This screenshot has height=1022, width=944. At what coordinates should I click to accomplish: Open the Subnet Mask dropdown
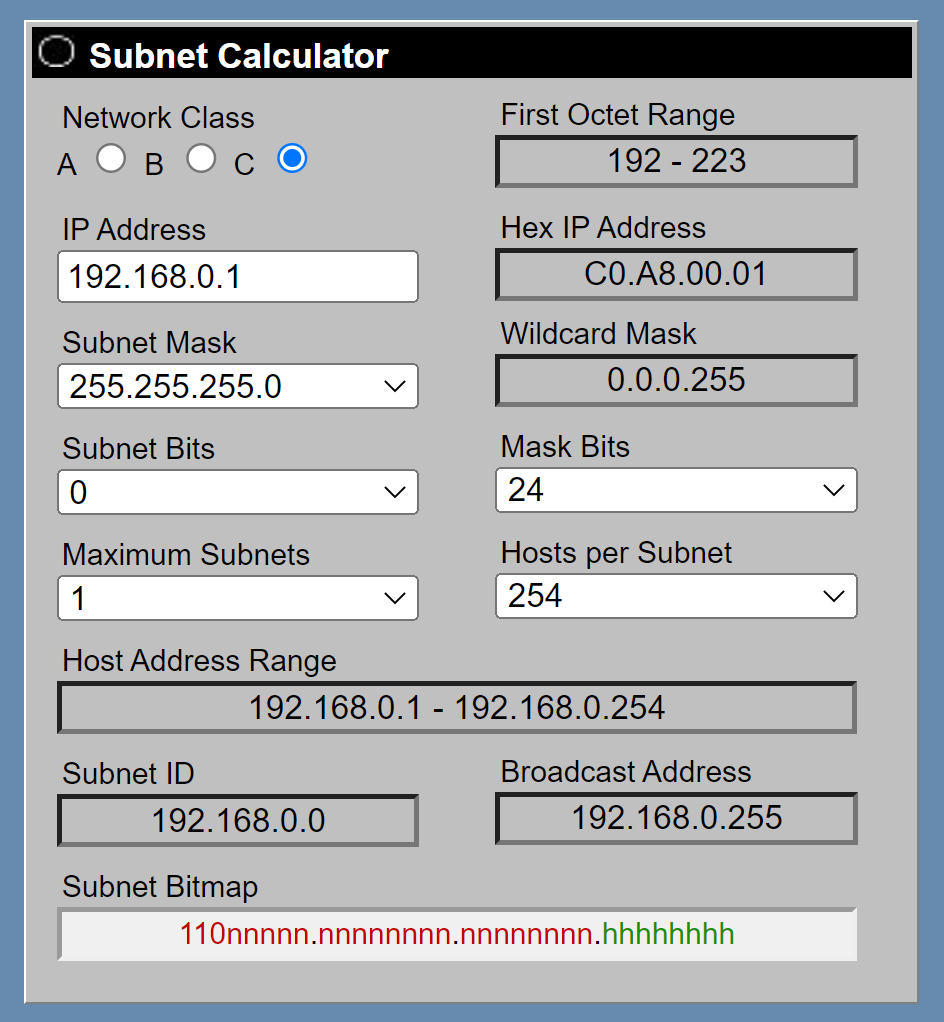[238, 386]
